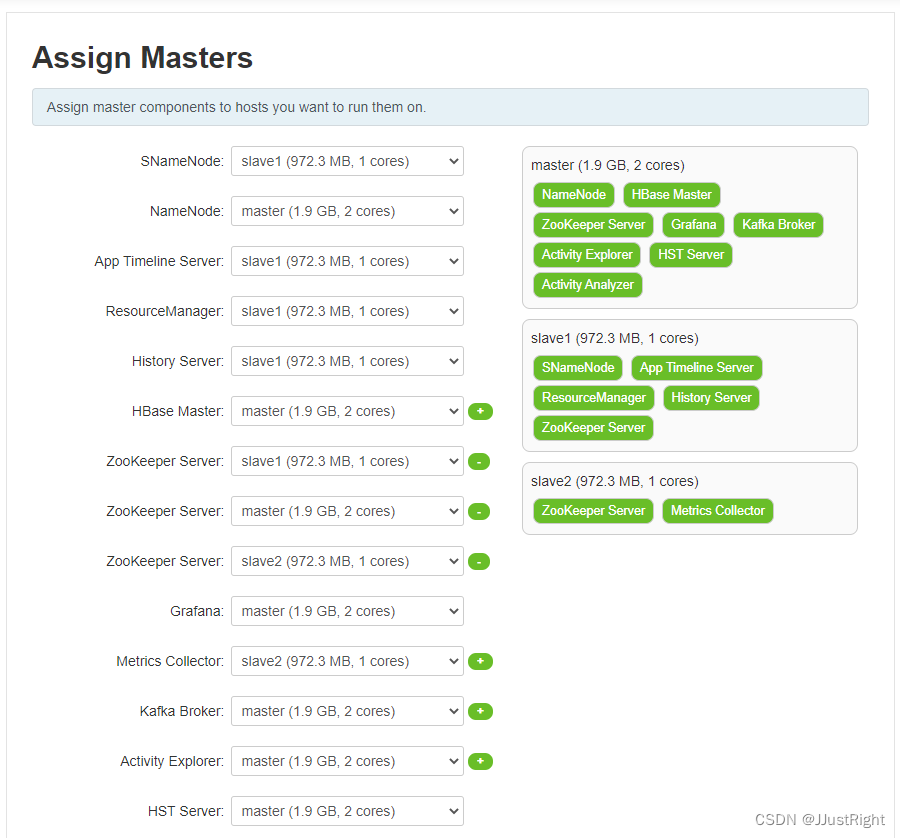Remove the slave2 ZooKeeper Server with minus icon
The image size is (900, 838).
[x=479, y=561]
